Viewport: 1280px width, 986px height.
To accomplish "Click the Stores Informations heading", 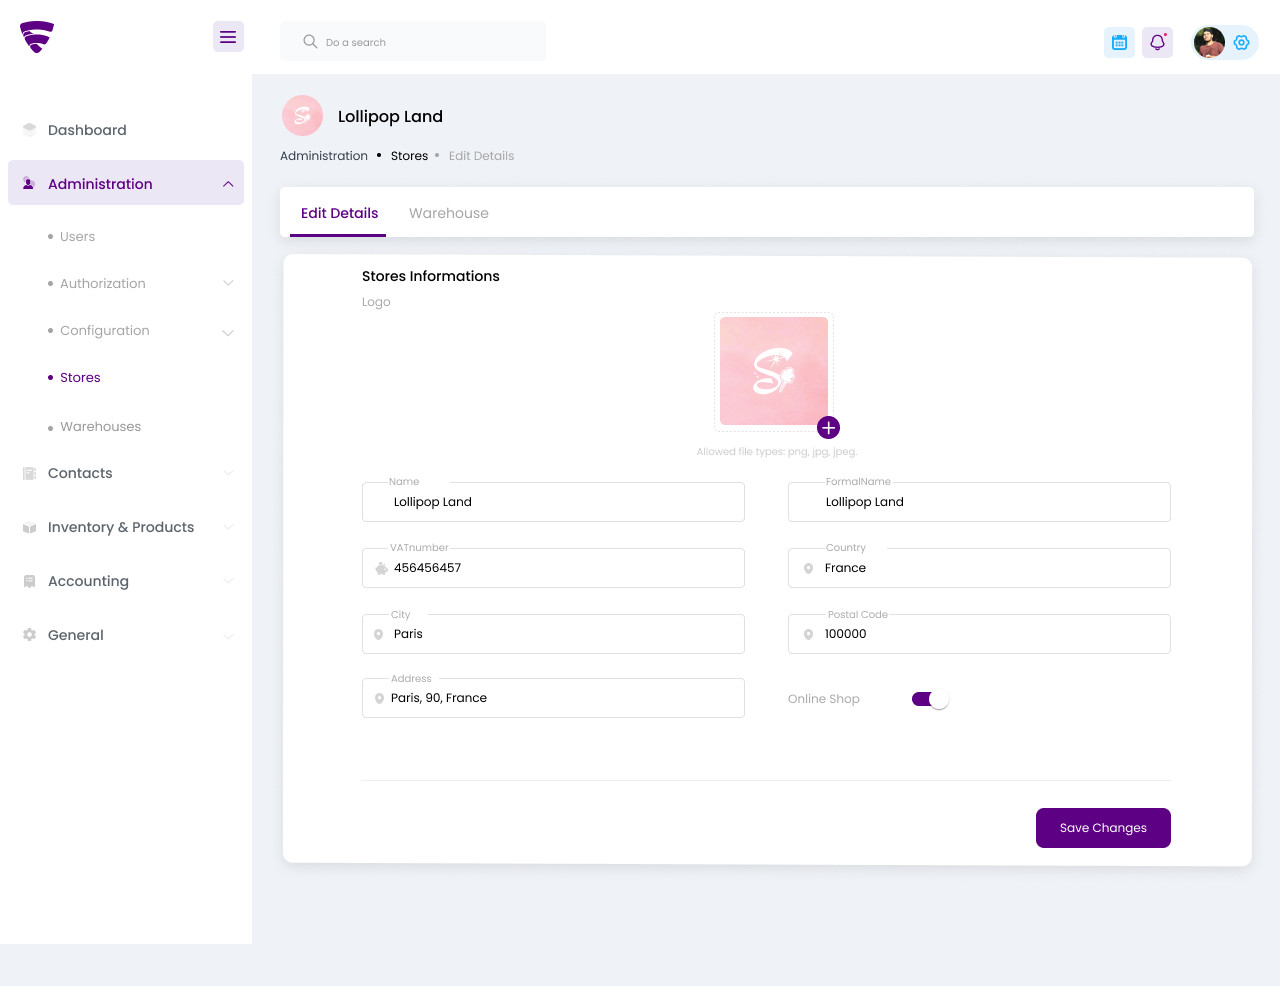I will pos(431,276).
